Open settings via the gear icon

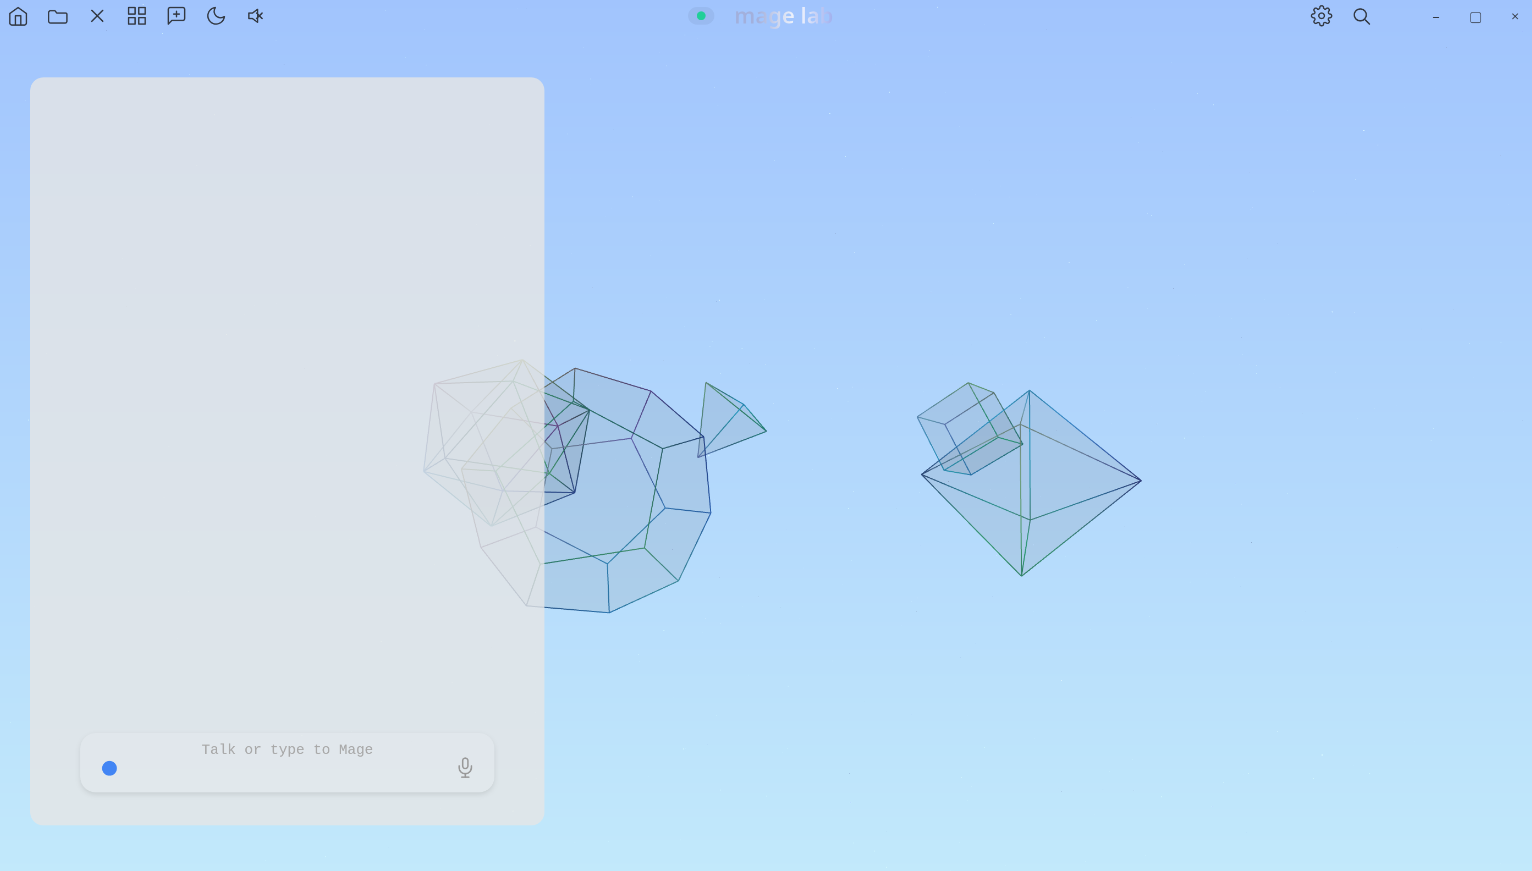(x=1322, y=16)
